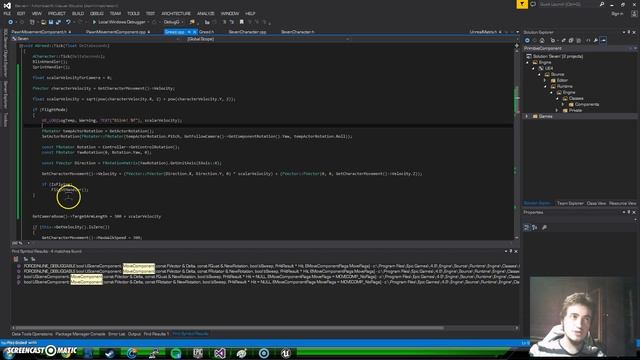Viewport: 640px width, 360px height.
Task: Expand the Games folder
Action: tap(527, 116)
